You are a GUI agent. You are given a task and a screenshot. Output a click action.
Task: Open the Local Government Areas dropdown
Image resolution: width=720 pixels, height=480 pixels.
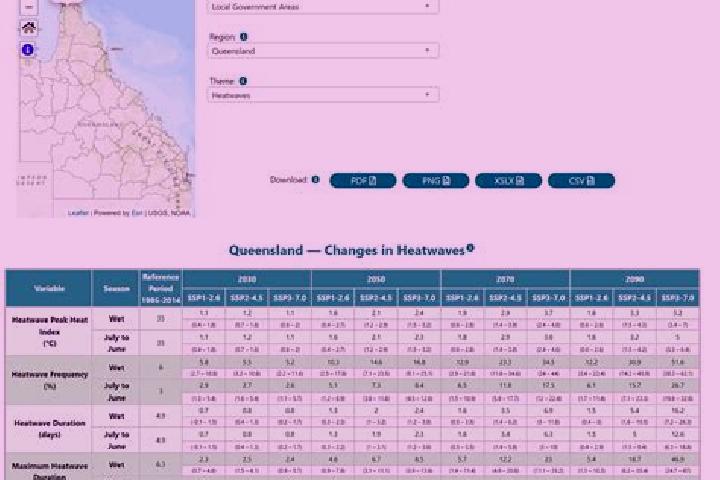(x=323, y=6)
